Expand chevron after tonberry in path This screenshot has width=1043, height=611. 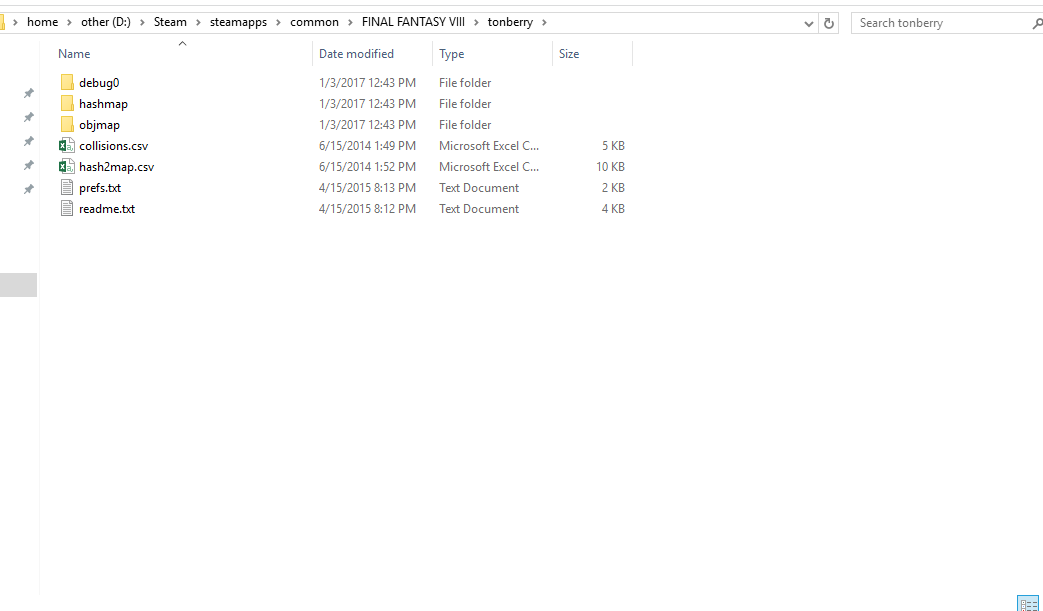(544, 23)
